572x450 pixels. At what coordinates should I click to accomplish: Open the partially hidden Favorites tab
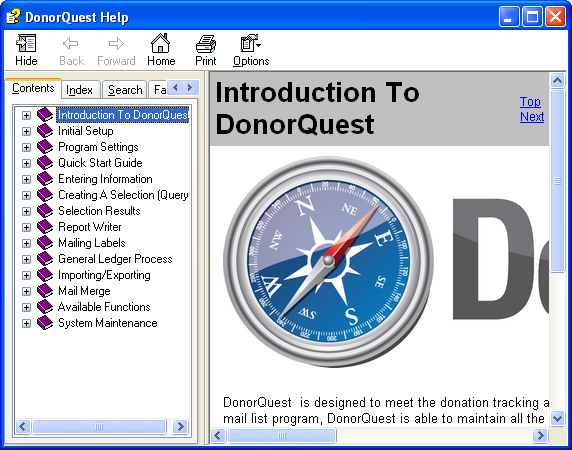(x=158, y=90)
